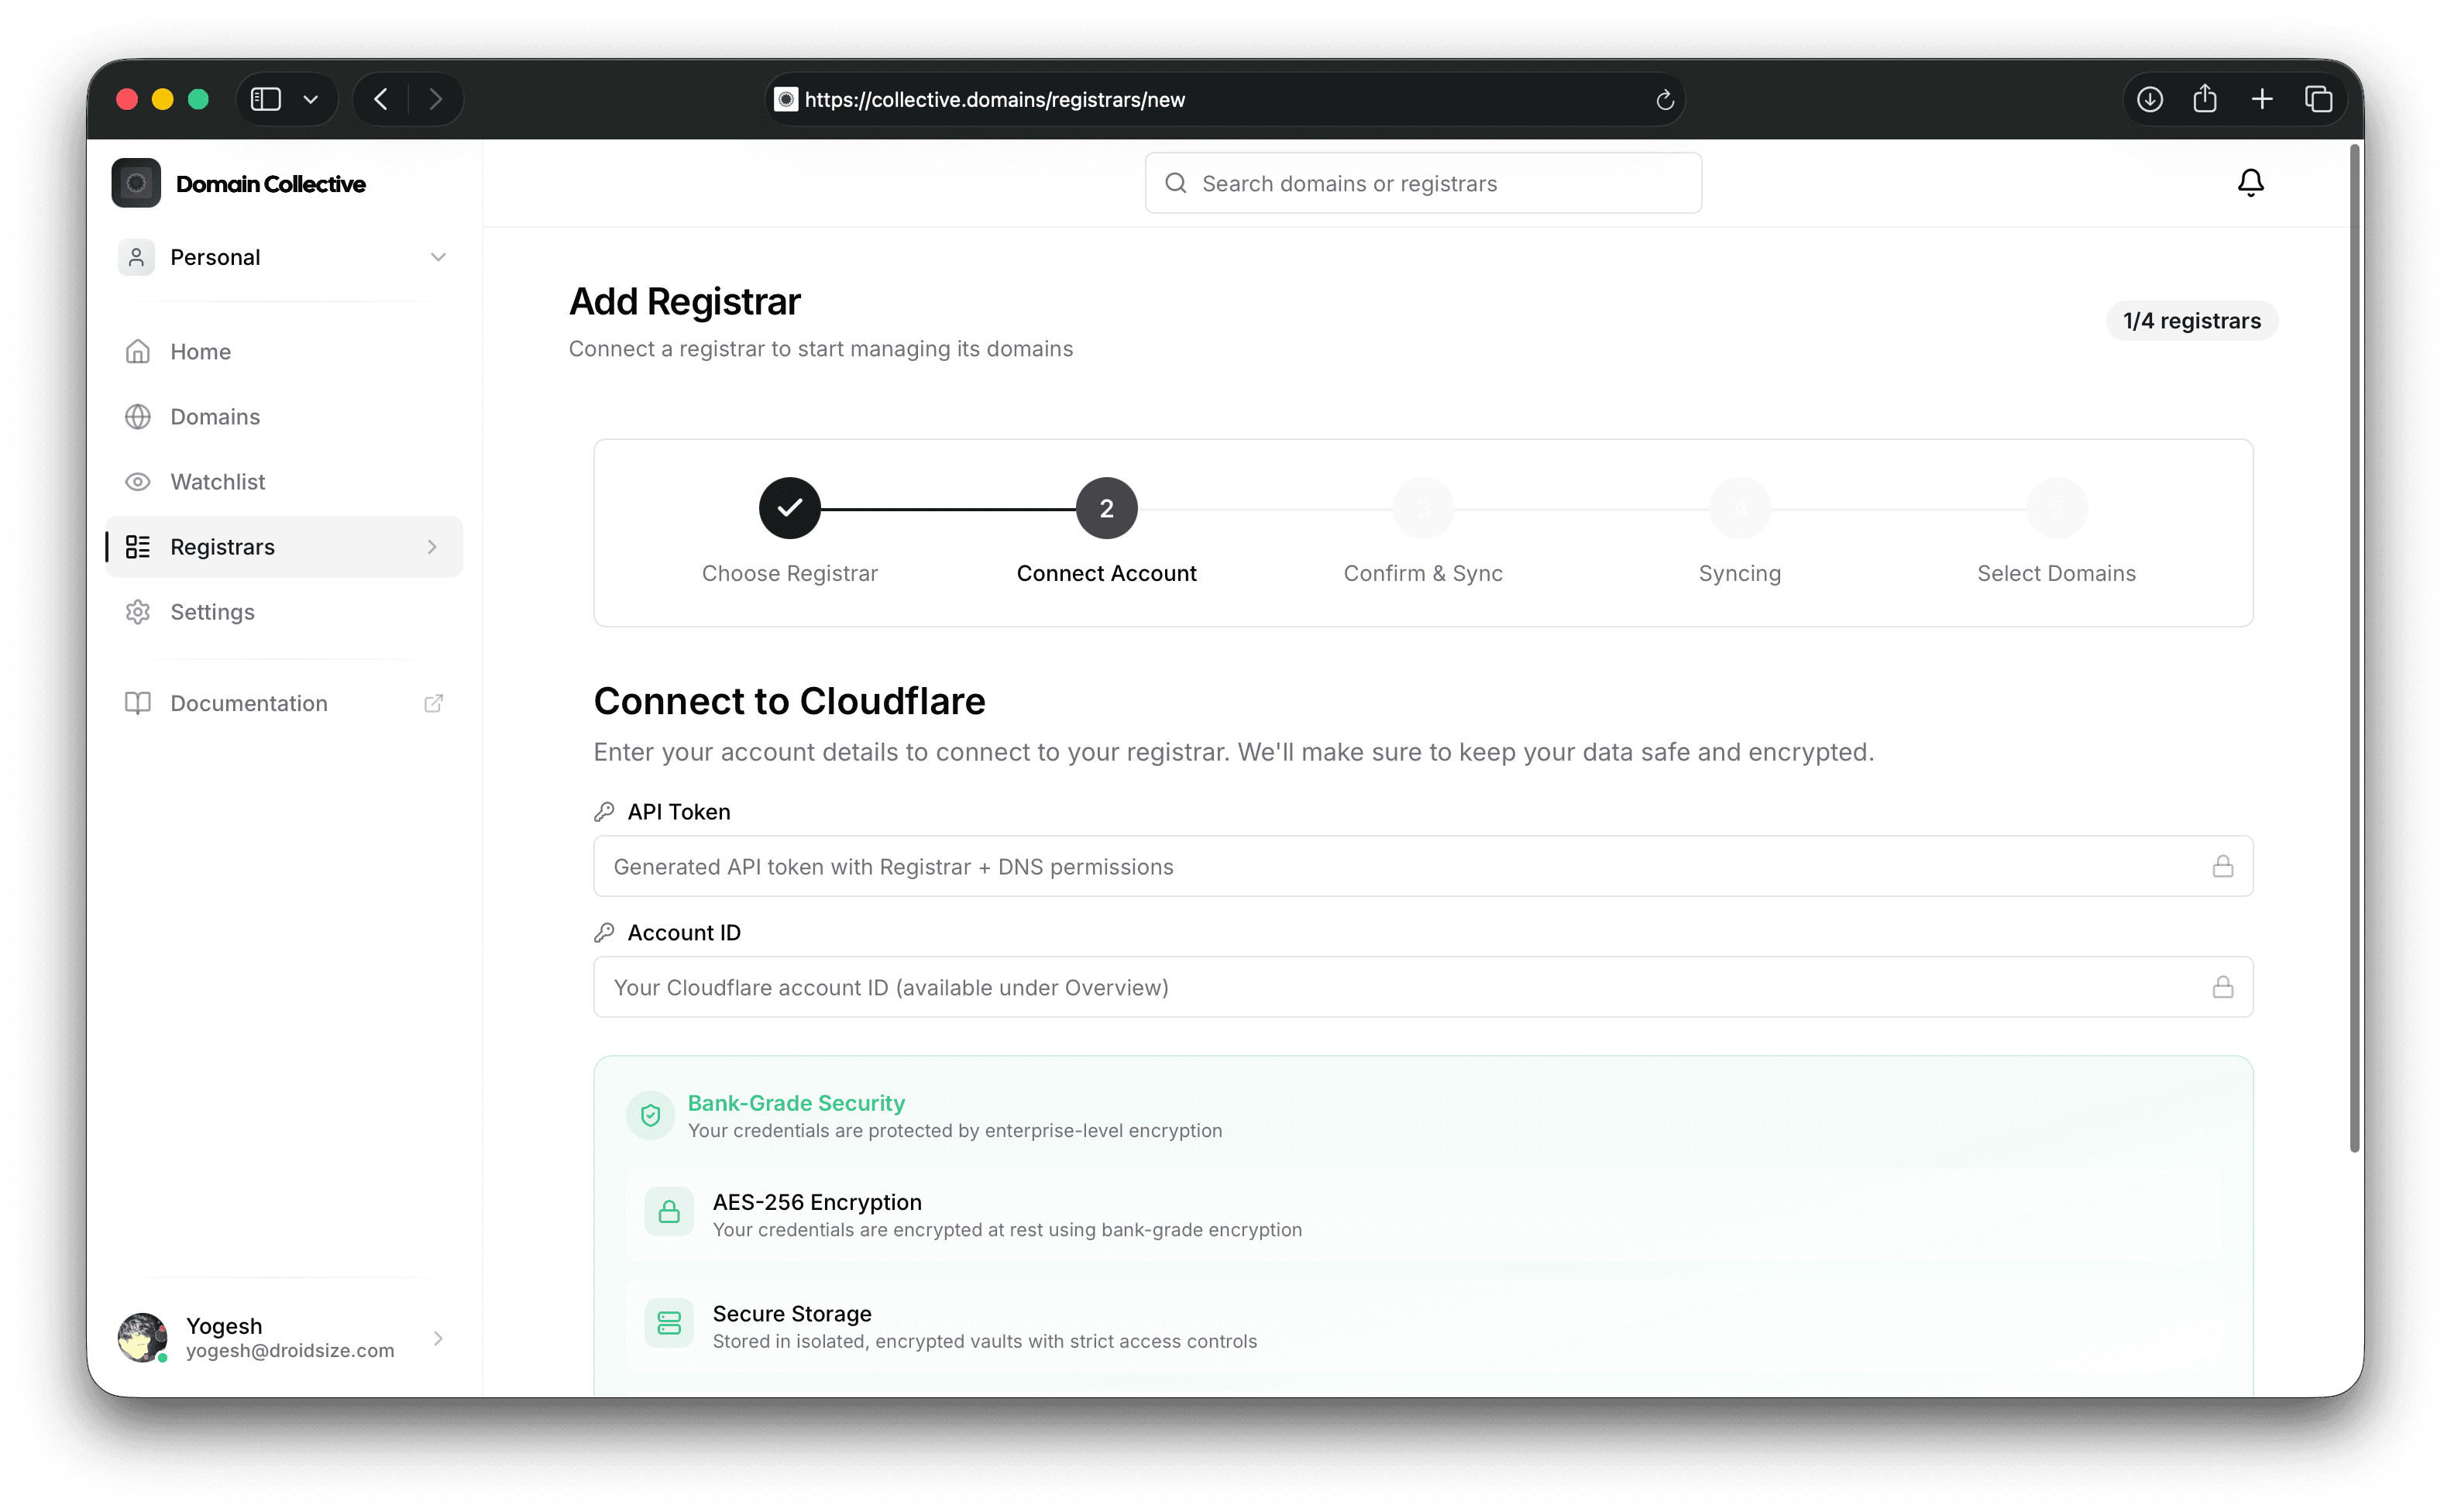
Task: Select the Choose Registrar step
Action: click(789, 507)
